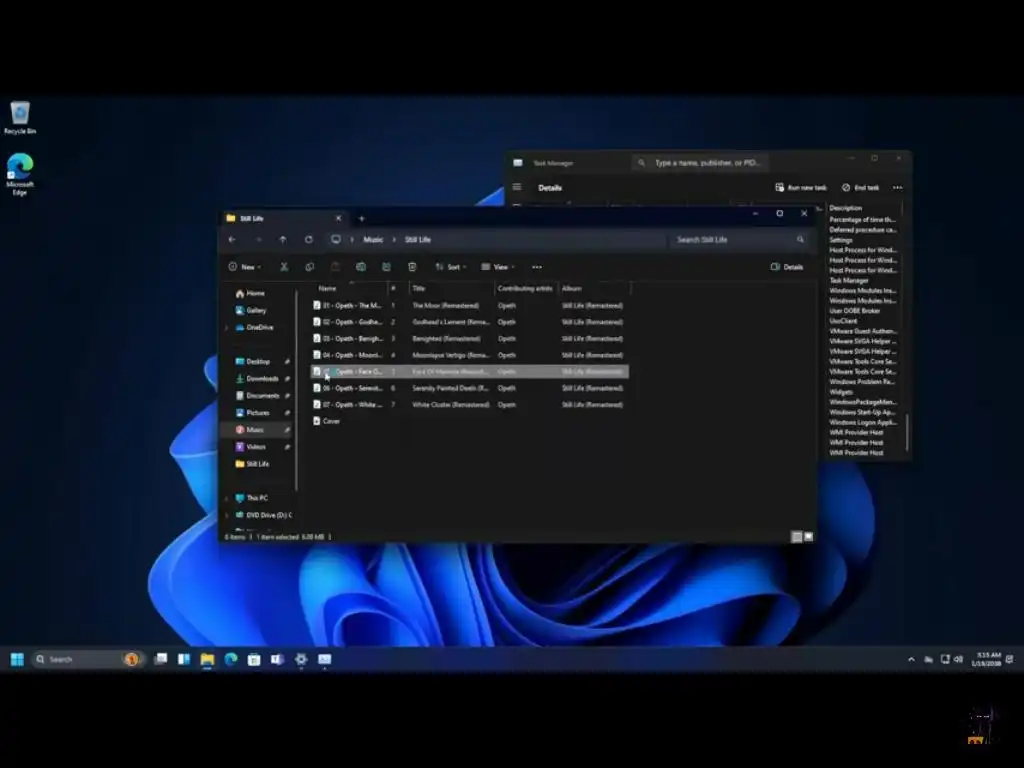Expand OneDrive in the navigation pane

pyautogui.click(x=227, y=328)
